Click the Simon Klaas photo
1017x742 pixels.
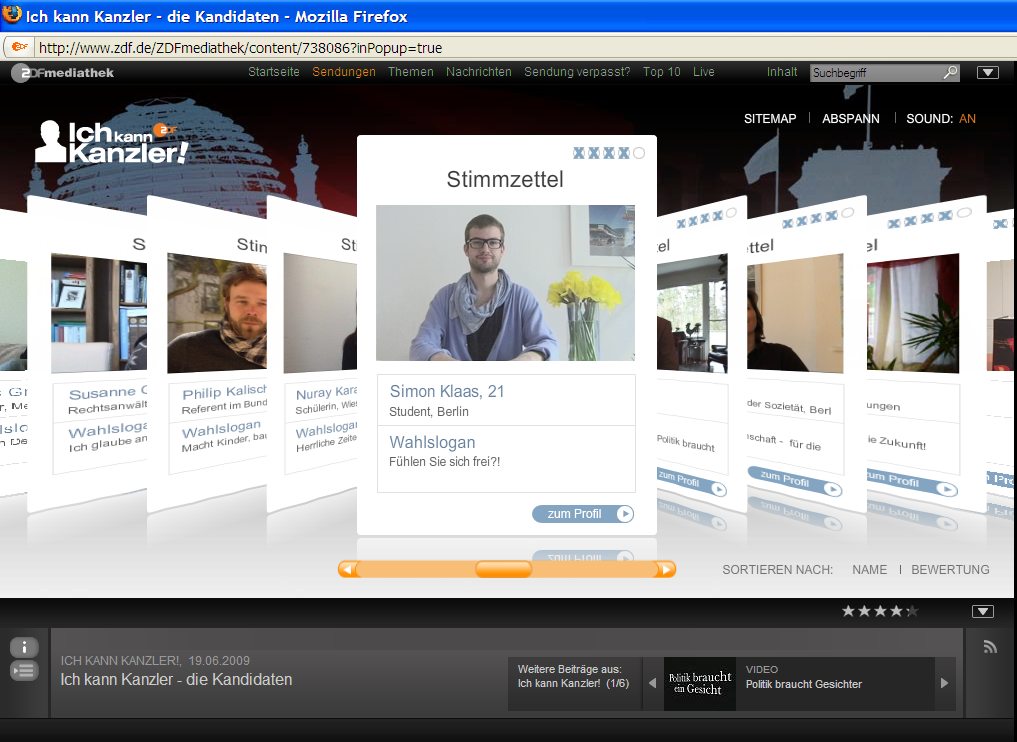point(505,283)
